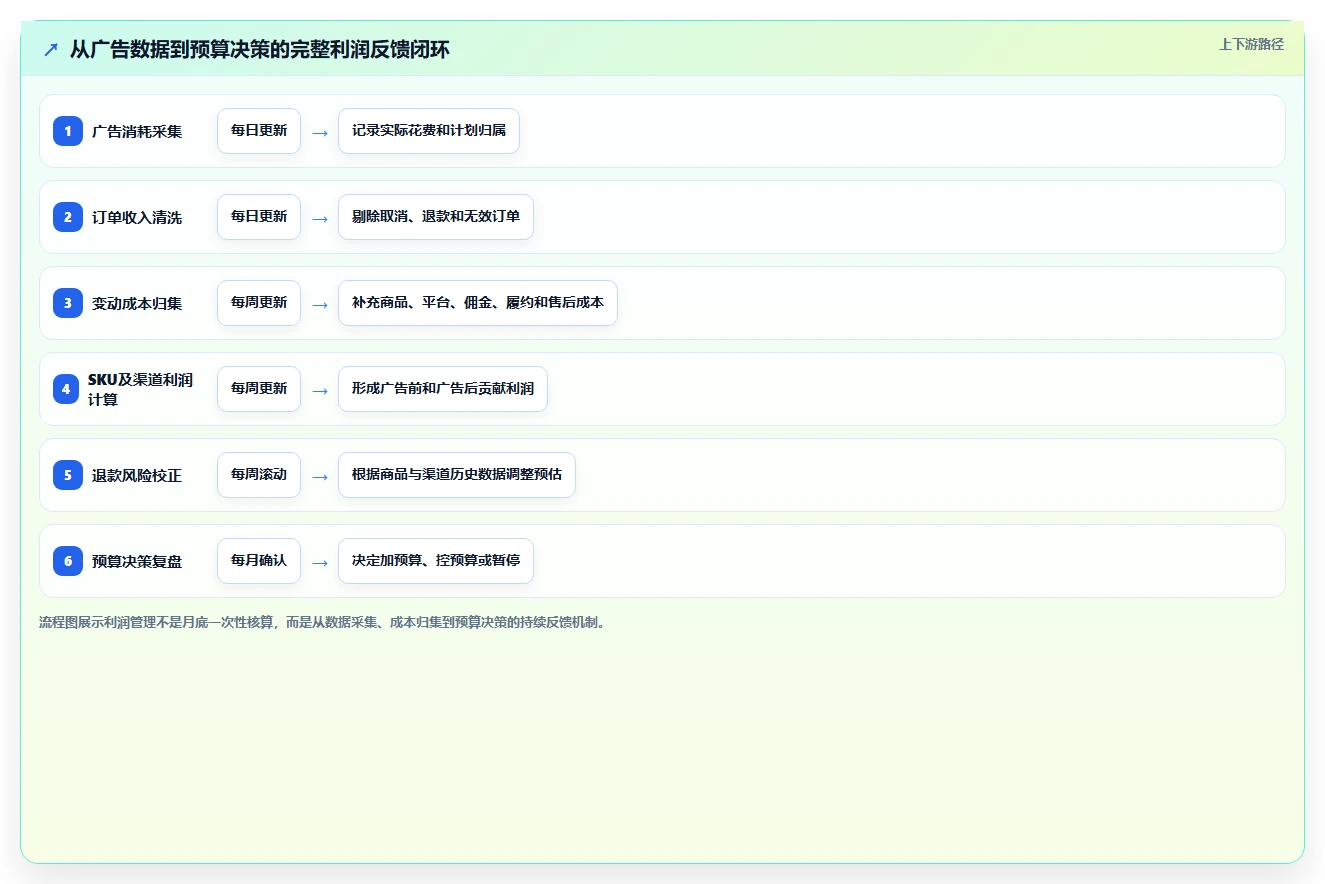This screenshot has width=1325, height=884.
Task: Click the 上下游路径 label
Action: click(1251, 44)
